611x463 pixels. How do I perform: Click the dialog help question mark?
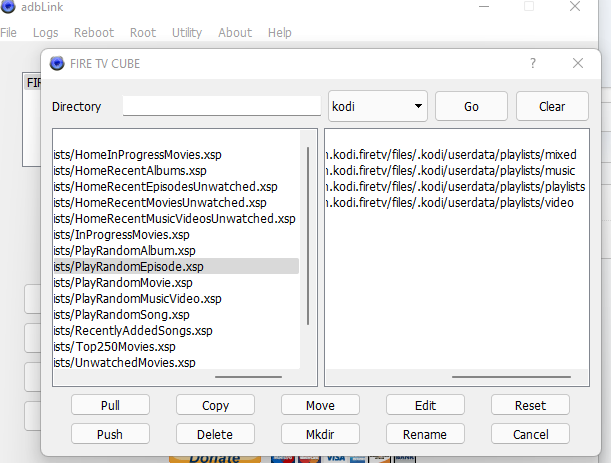(x=533, y=63)
